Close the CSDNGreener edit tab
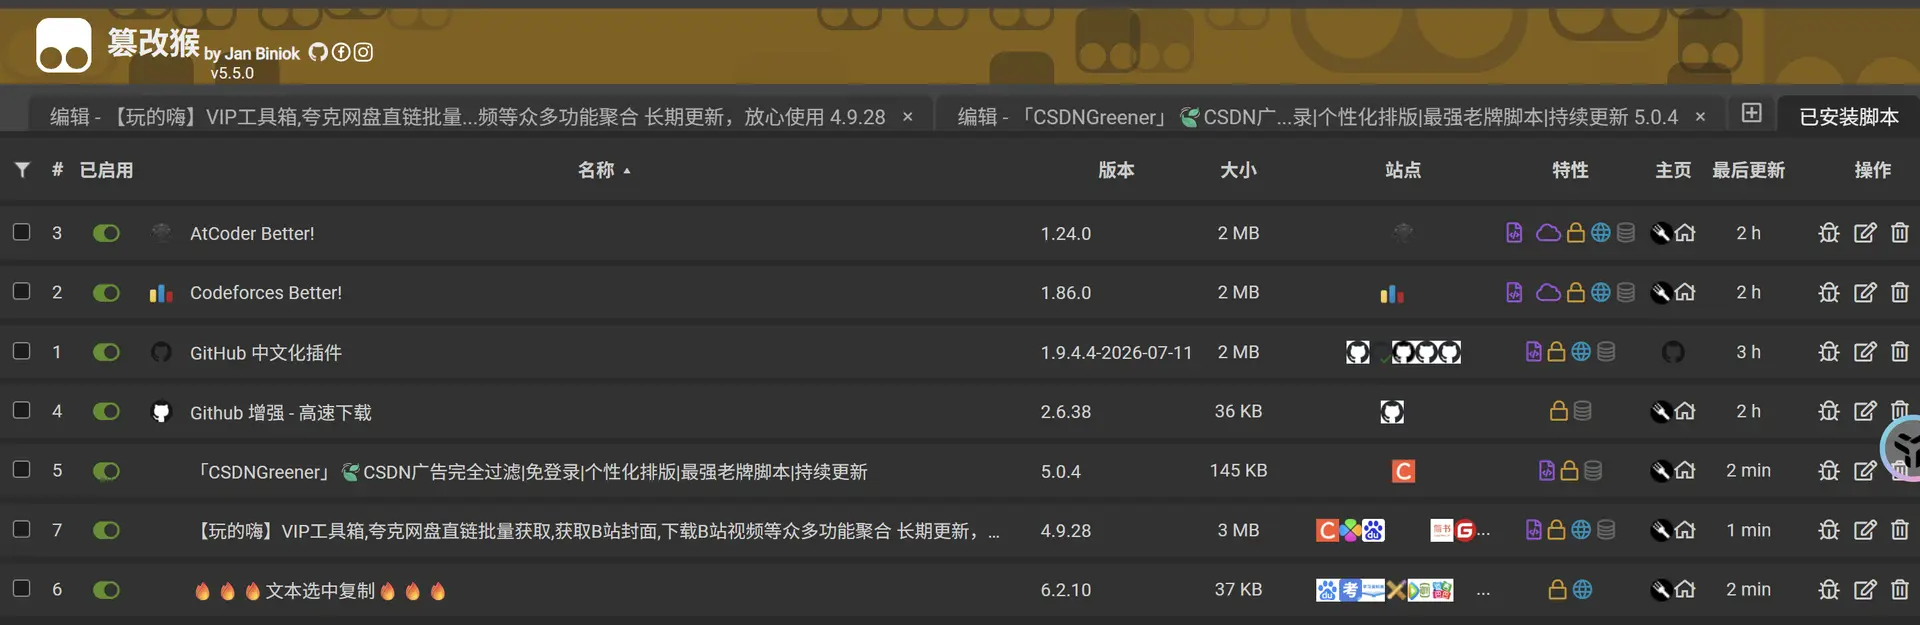Viewport: 1920px width, 625px height. [x=1700, y=117]
